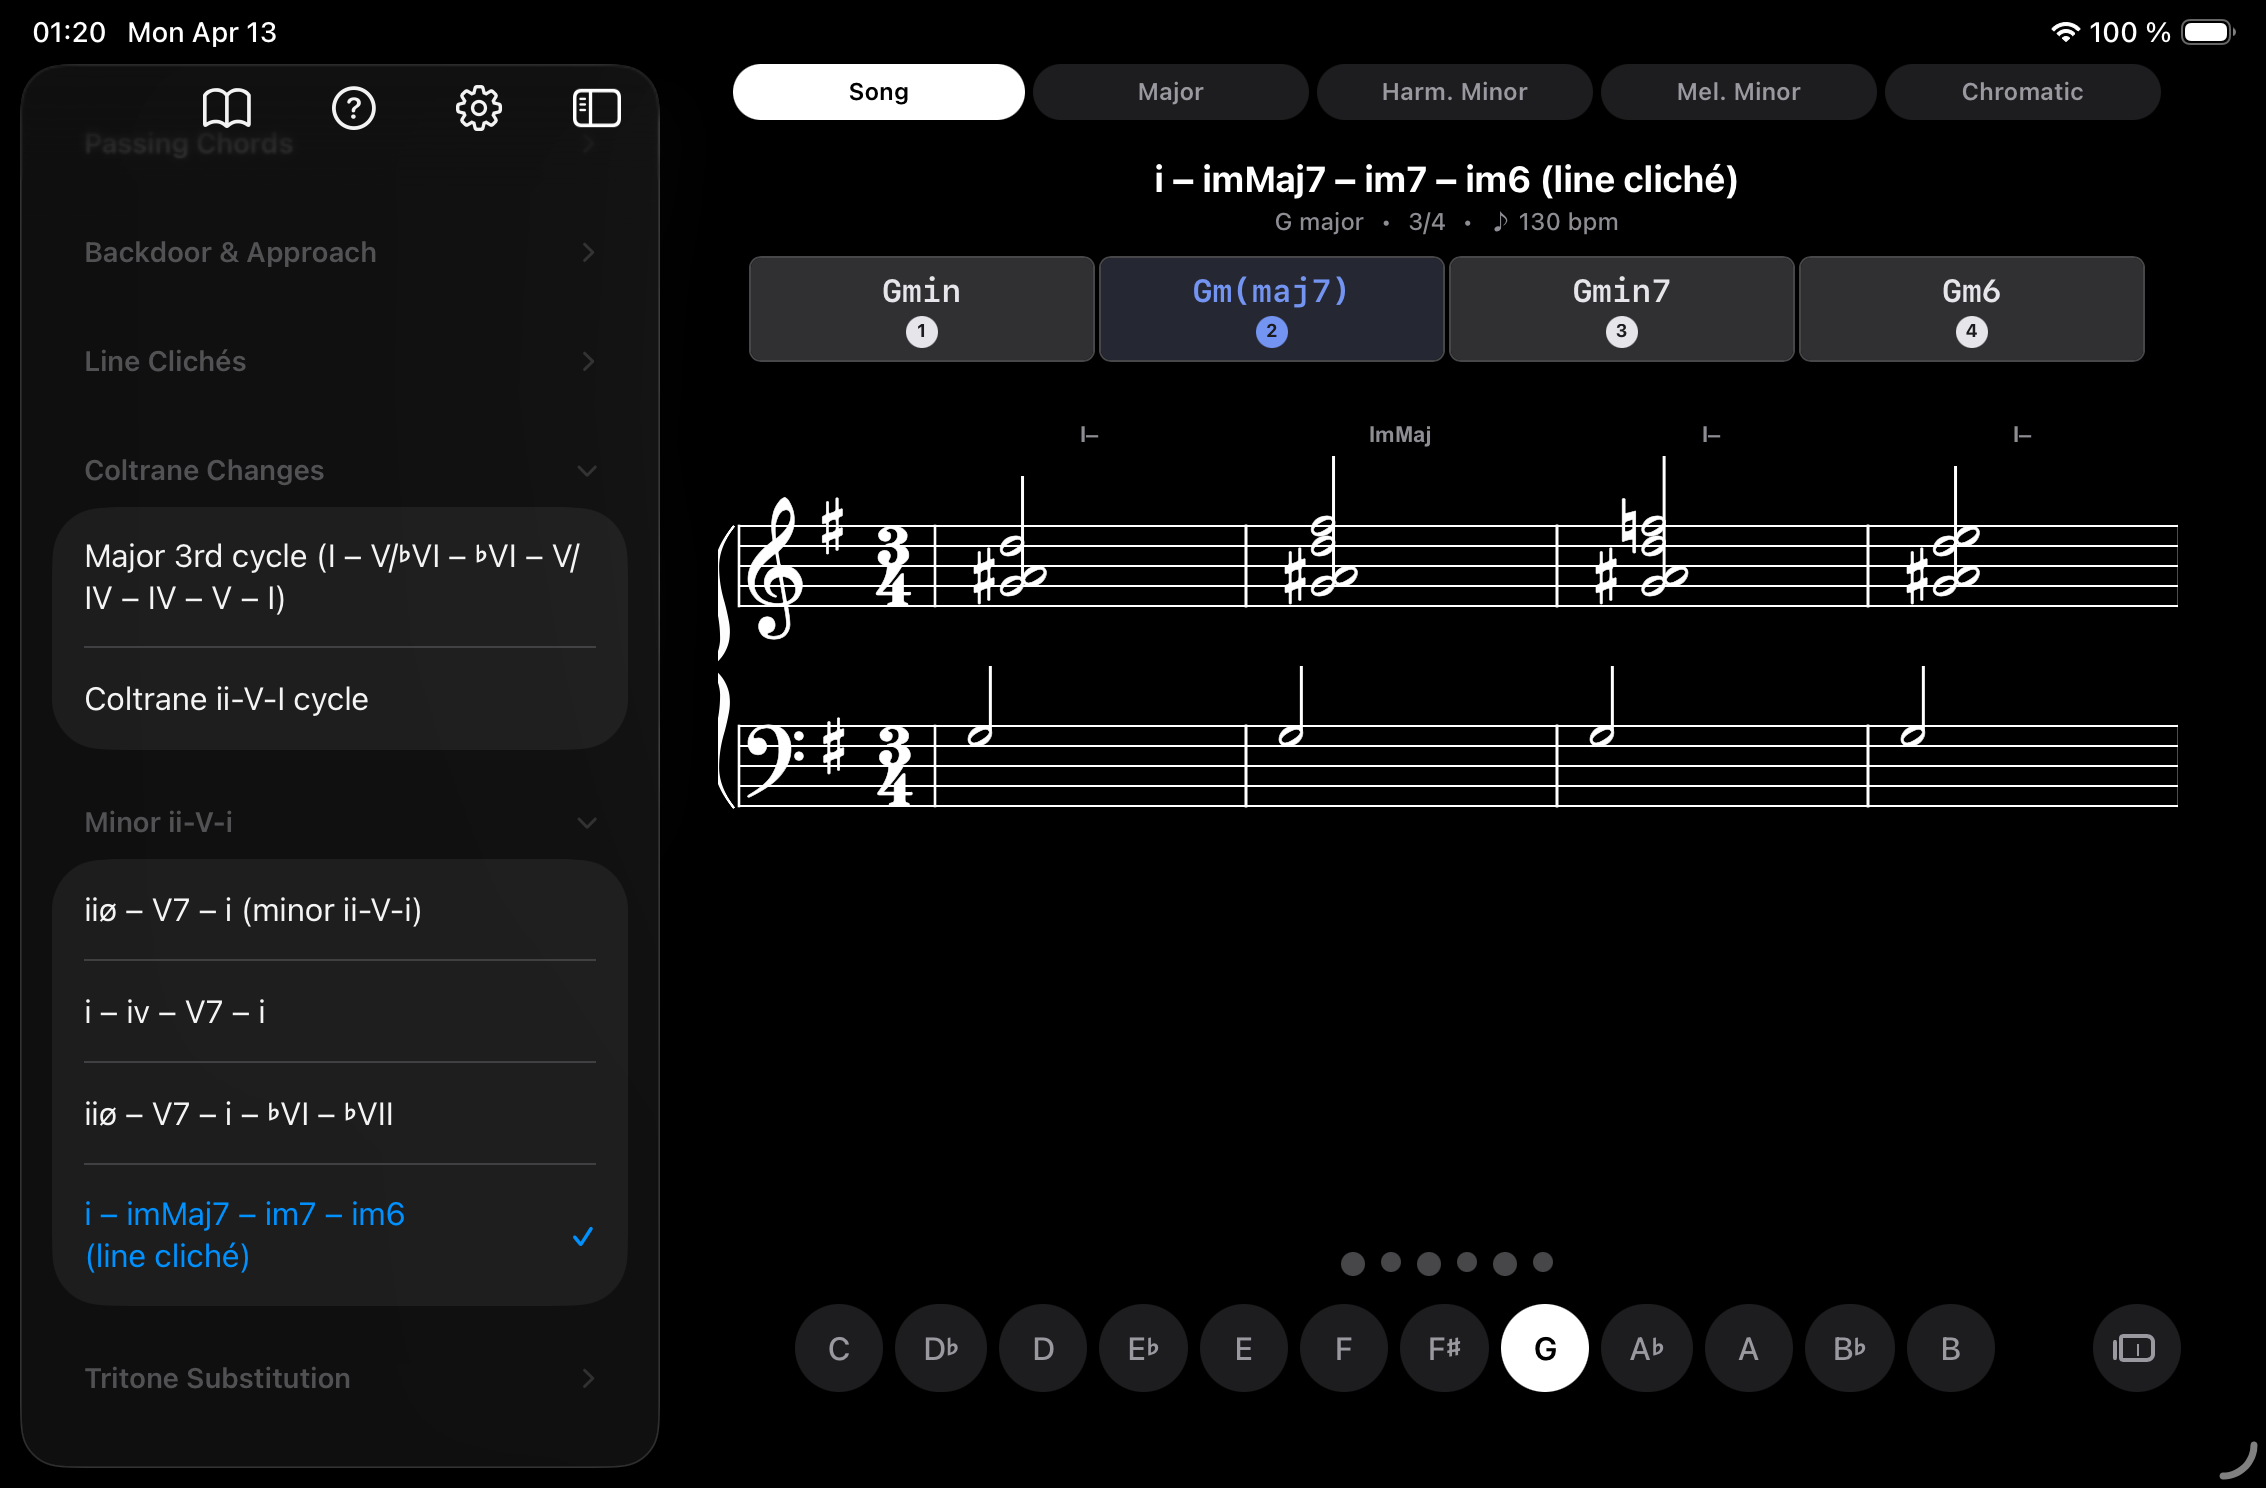Screen dimensions: 2266x1488
Task: Switch to the Chromatic tab
Action: (2021, 91)
